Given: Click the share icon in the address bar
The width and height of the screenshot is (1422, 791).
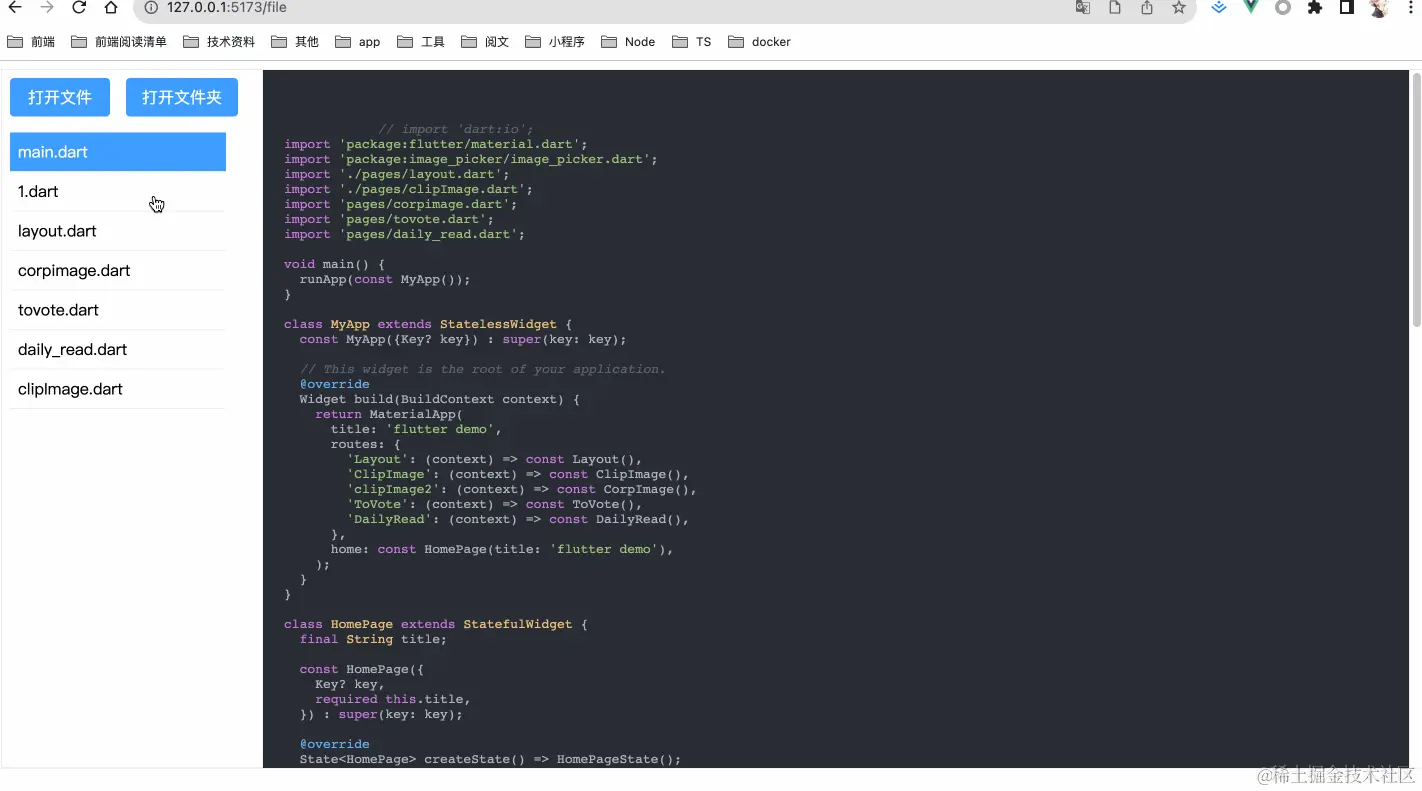Looking at the screenshot, I should [1146, 10].
